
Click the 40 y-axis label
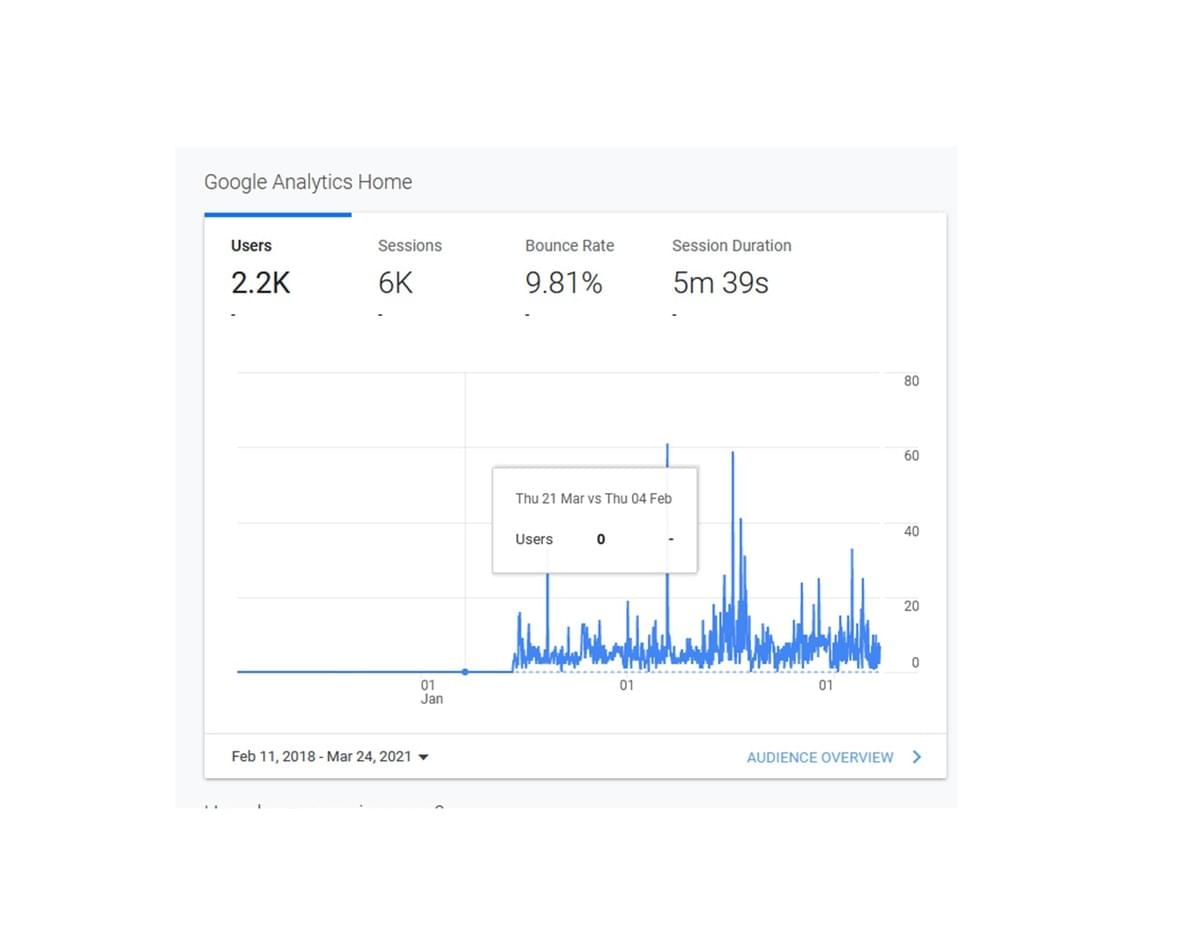point(911,531)
